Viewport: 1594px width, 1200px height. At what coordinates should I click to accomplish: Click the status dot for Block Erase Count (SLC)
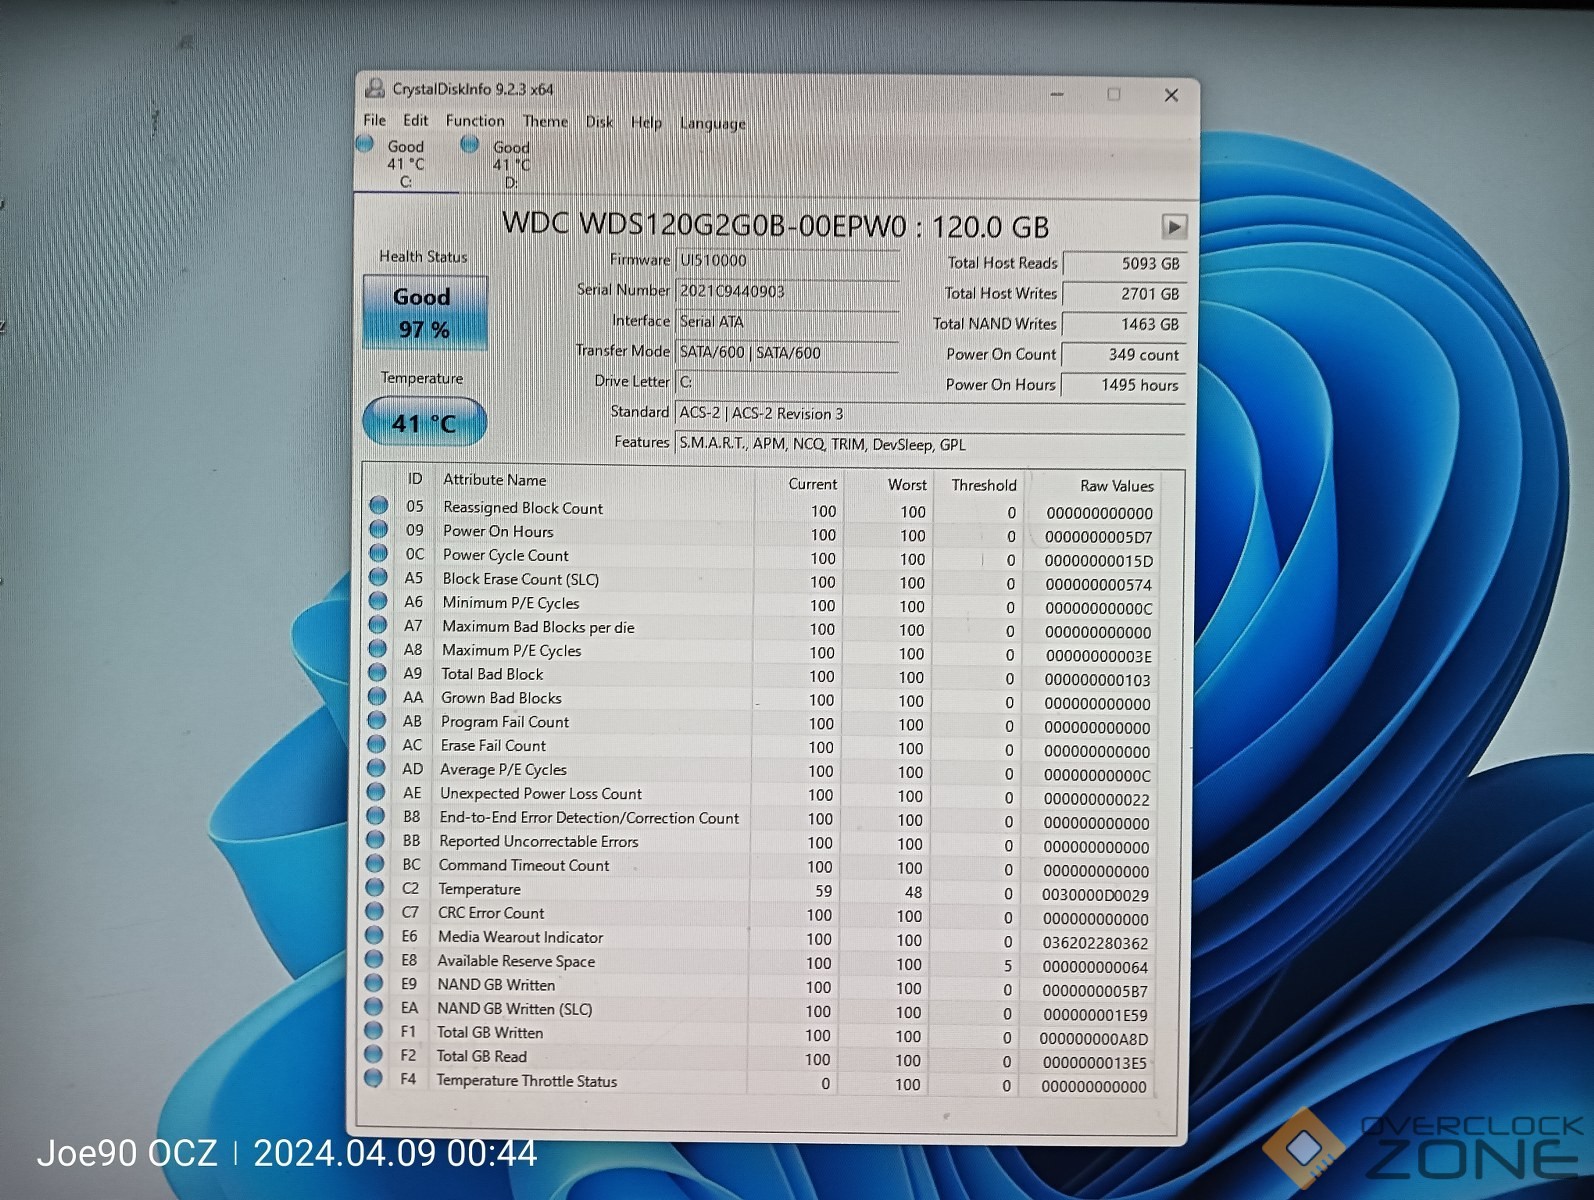click(x=378, y=577)
